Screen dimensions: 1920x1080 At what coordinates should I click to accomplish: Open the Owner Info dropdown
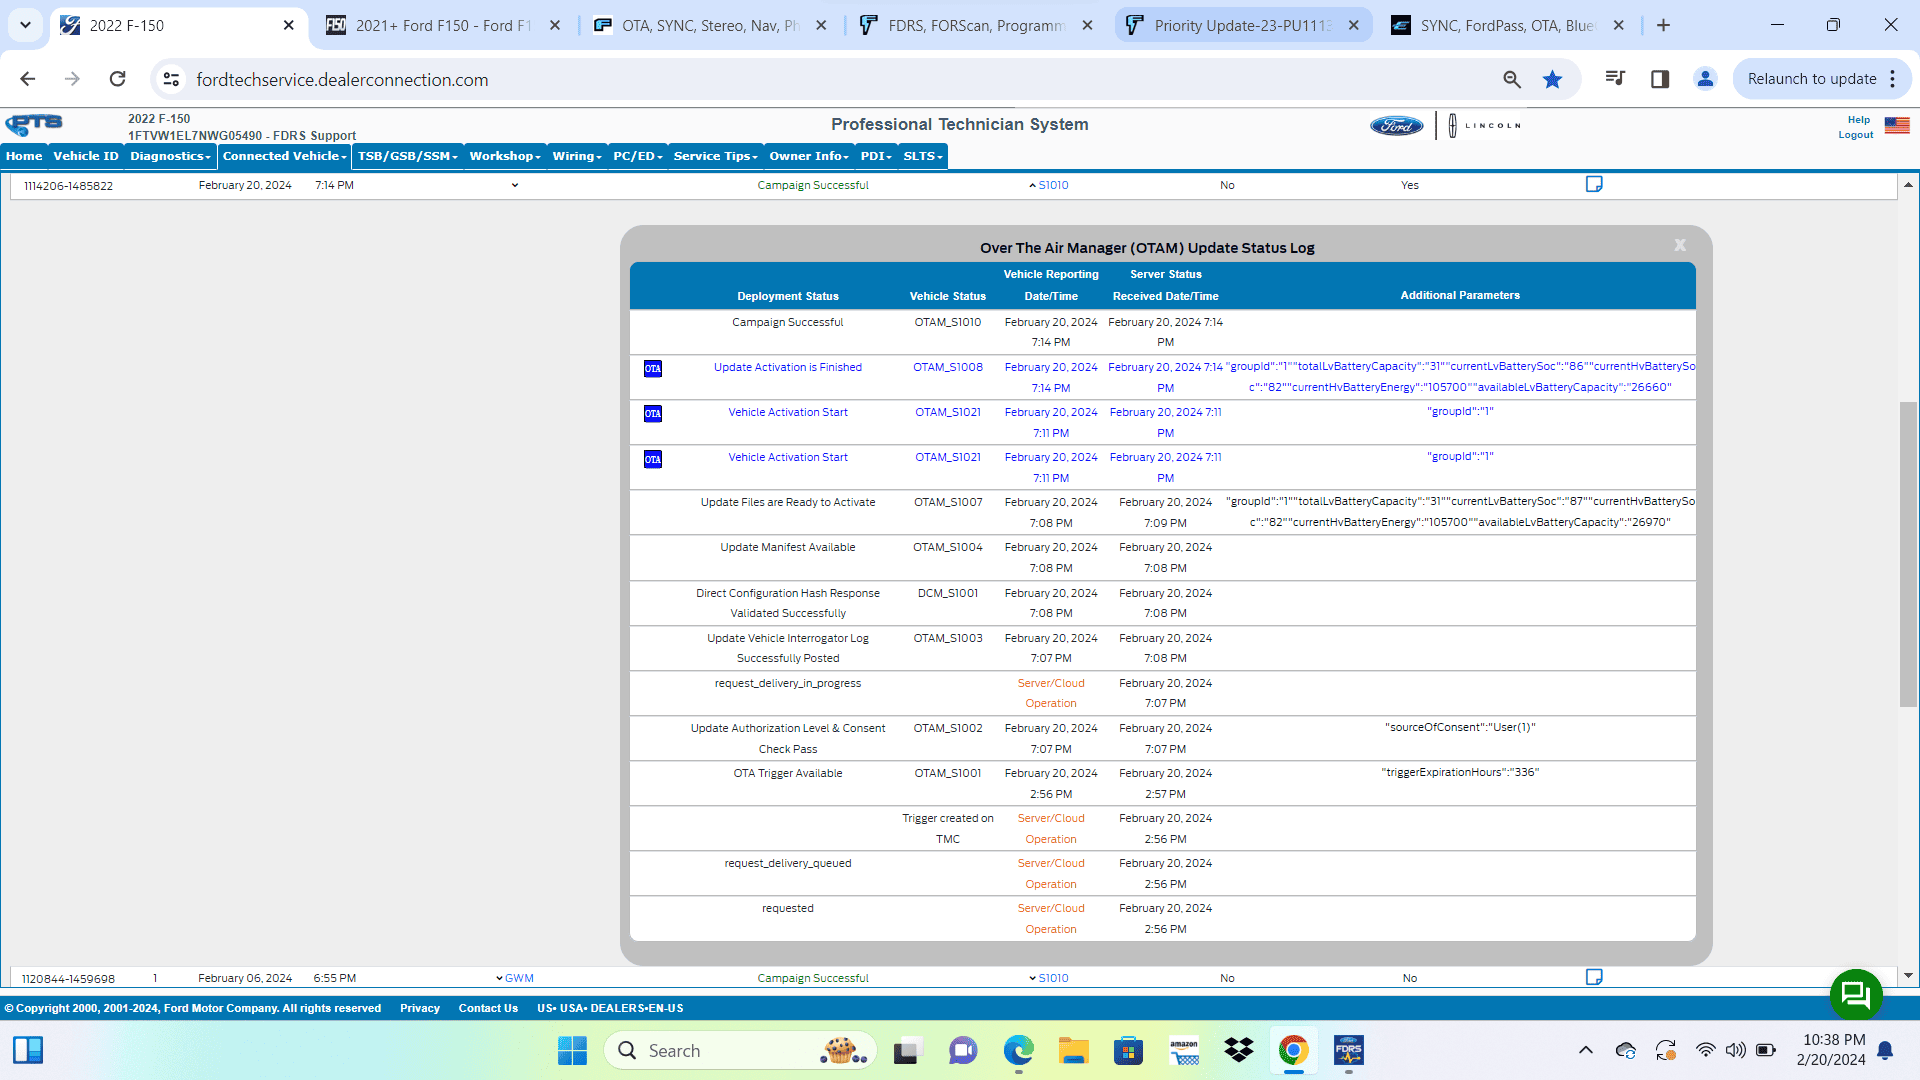pyautogui.click(x=809, y=156)
